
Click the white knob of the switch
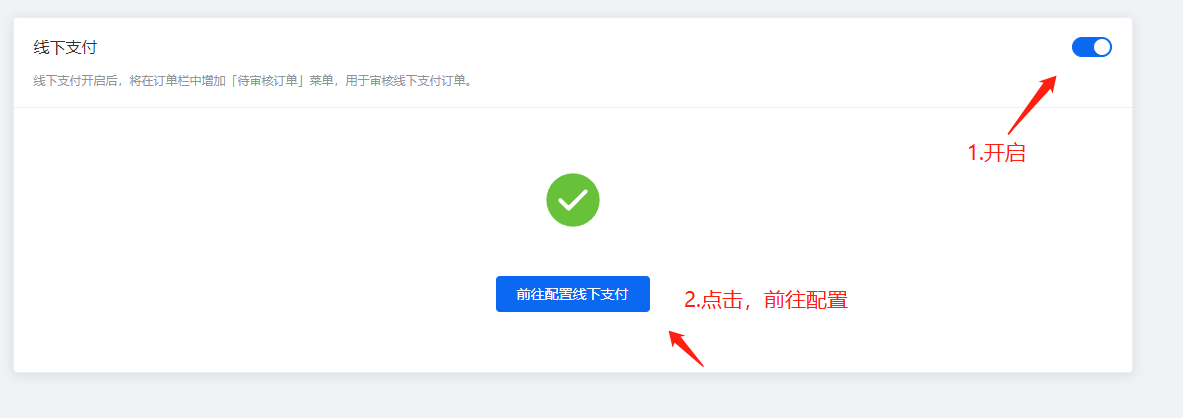[1102, 47]
